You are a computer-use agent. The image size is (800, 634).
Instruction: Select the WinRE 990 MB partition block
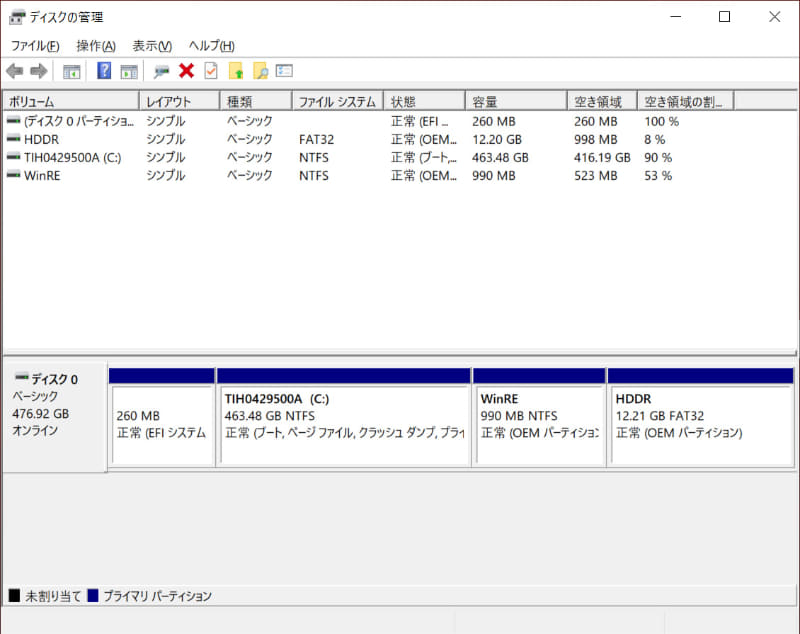539,417
